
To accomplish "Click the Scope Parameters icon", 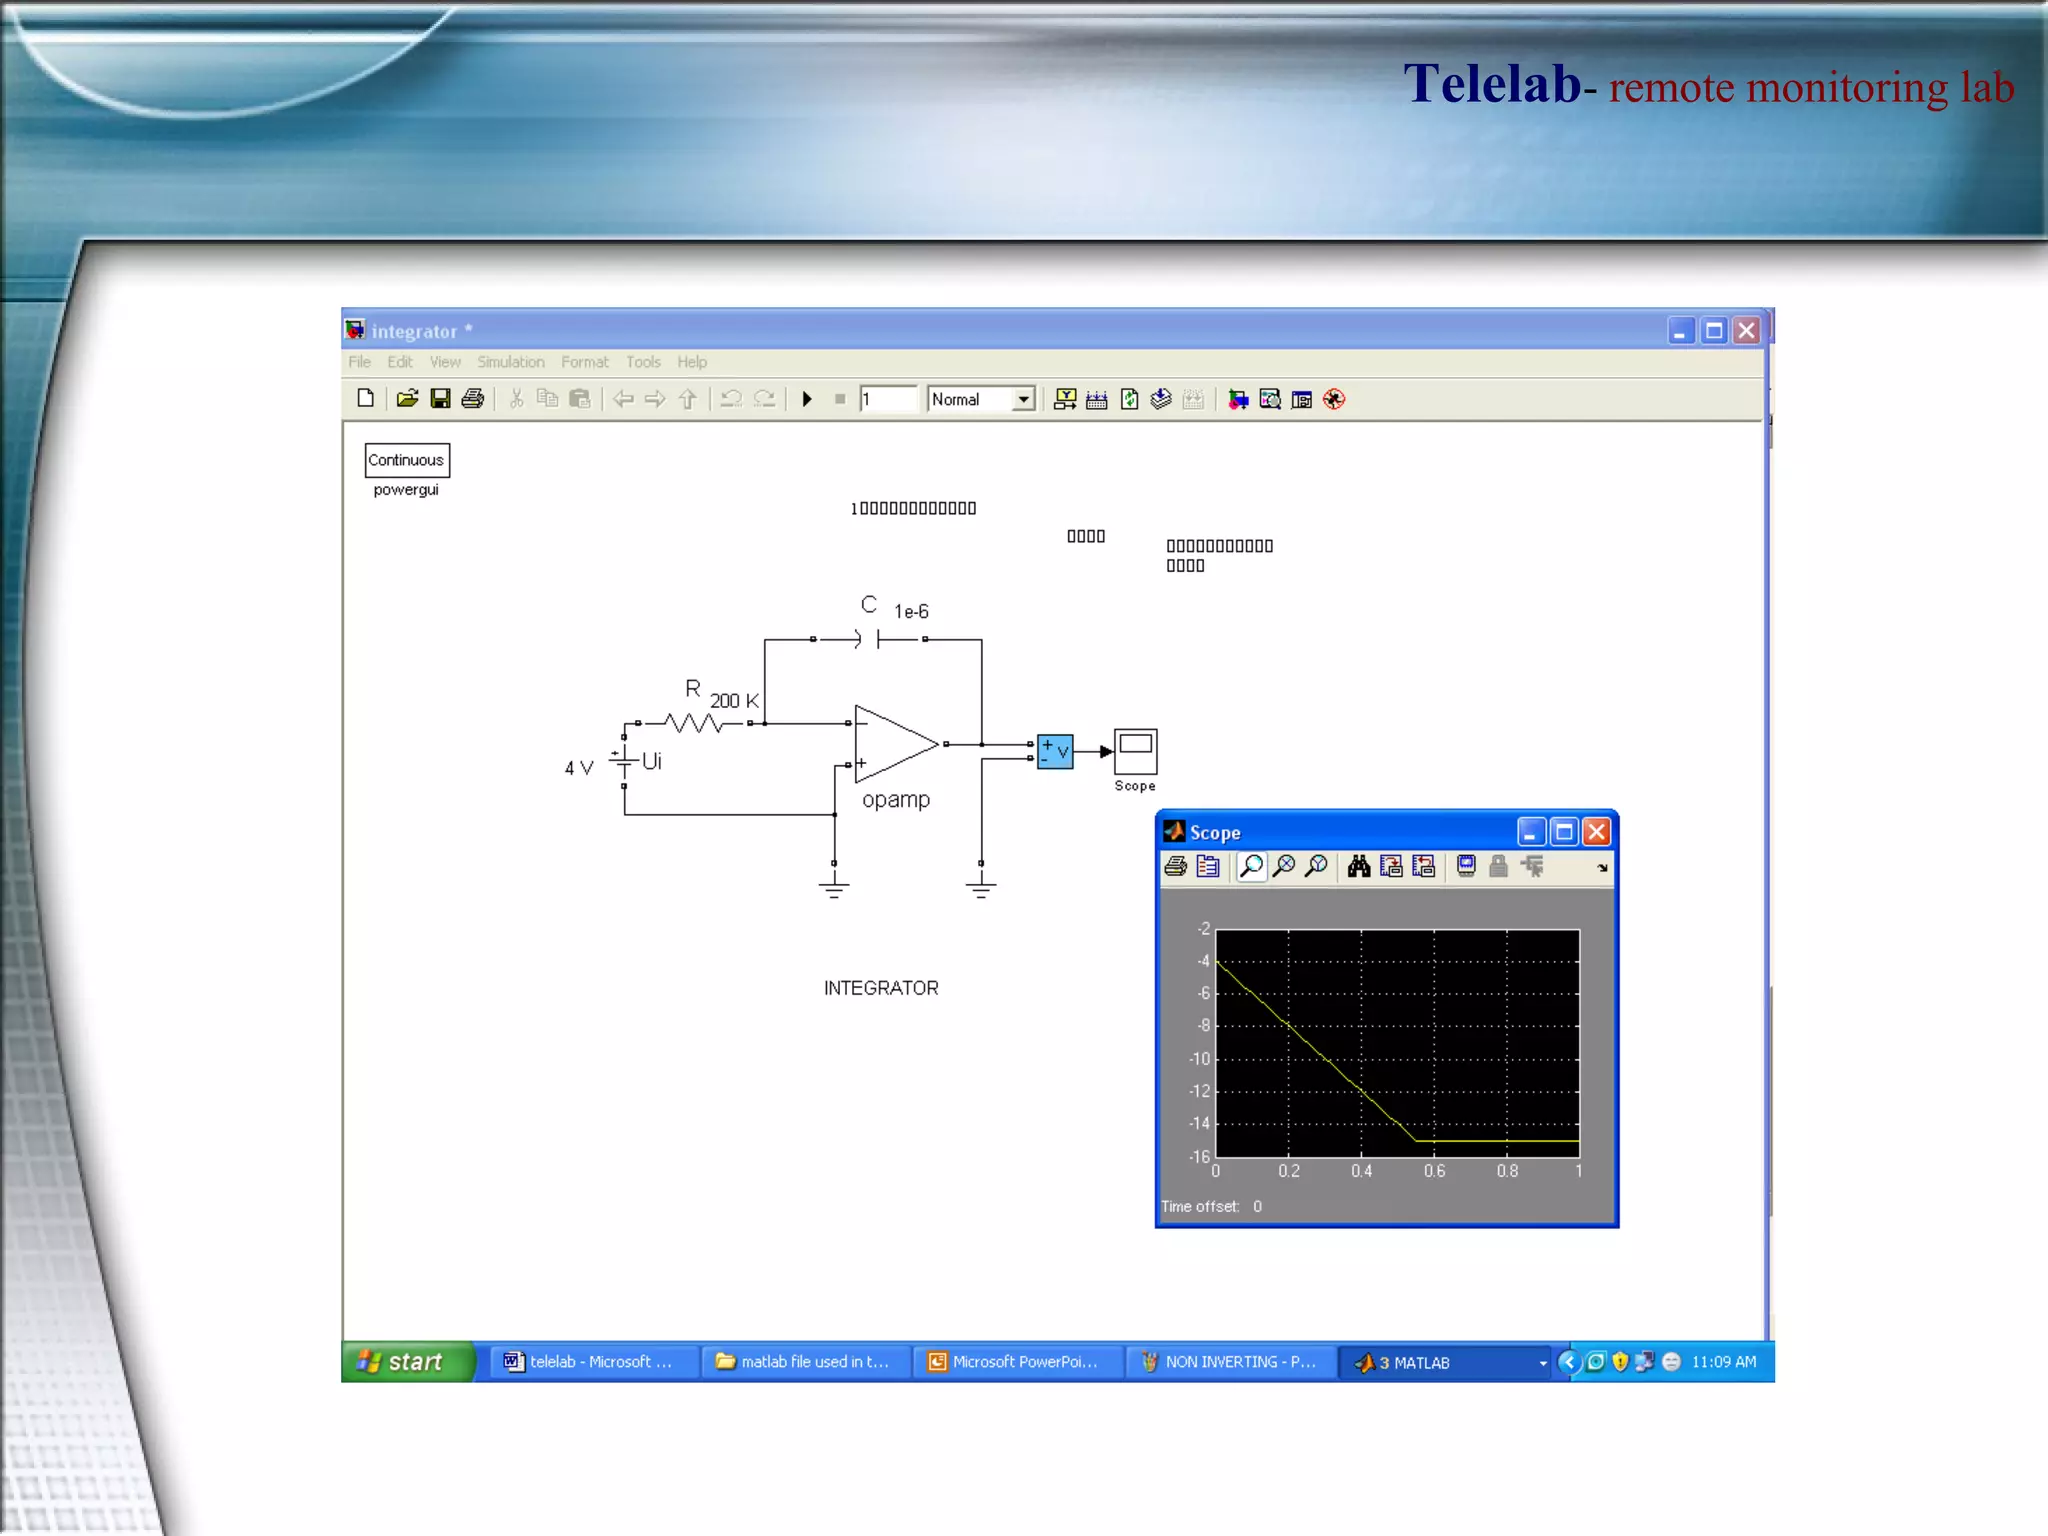I will coord(1208,866).
